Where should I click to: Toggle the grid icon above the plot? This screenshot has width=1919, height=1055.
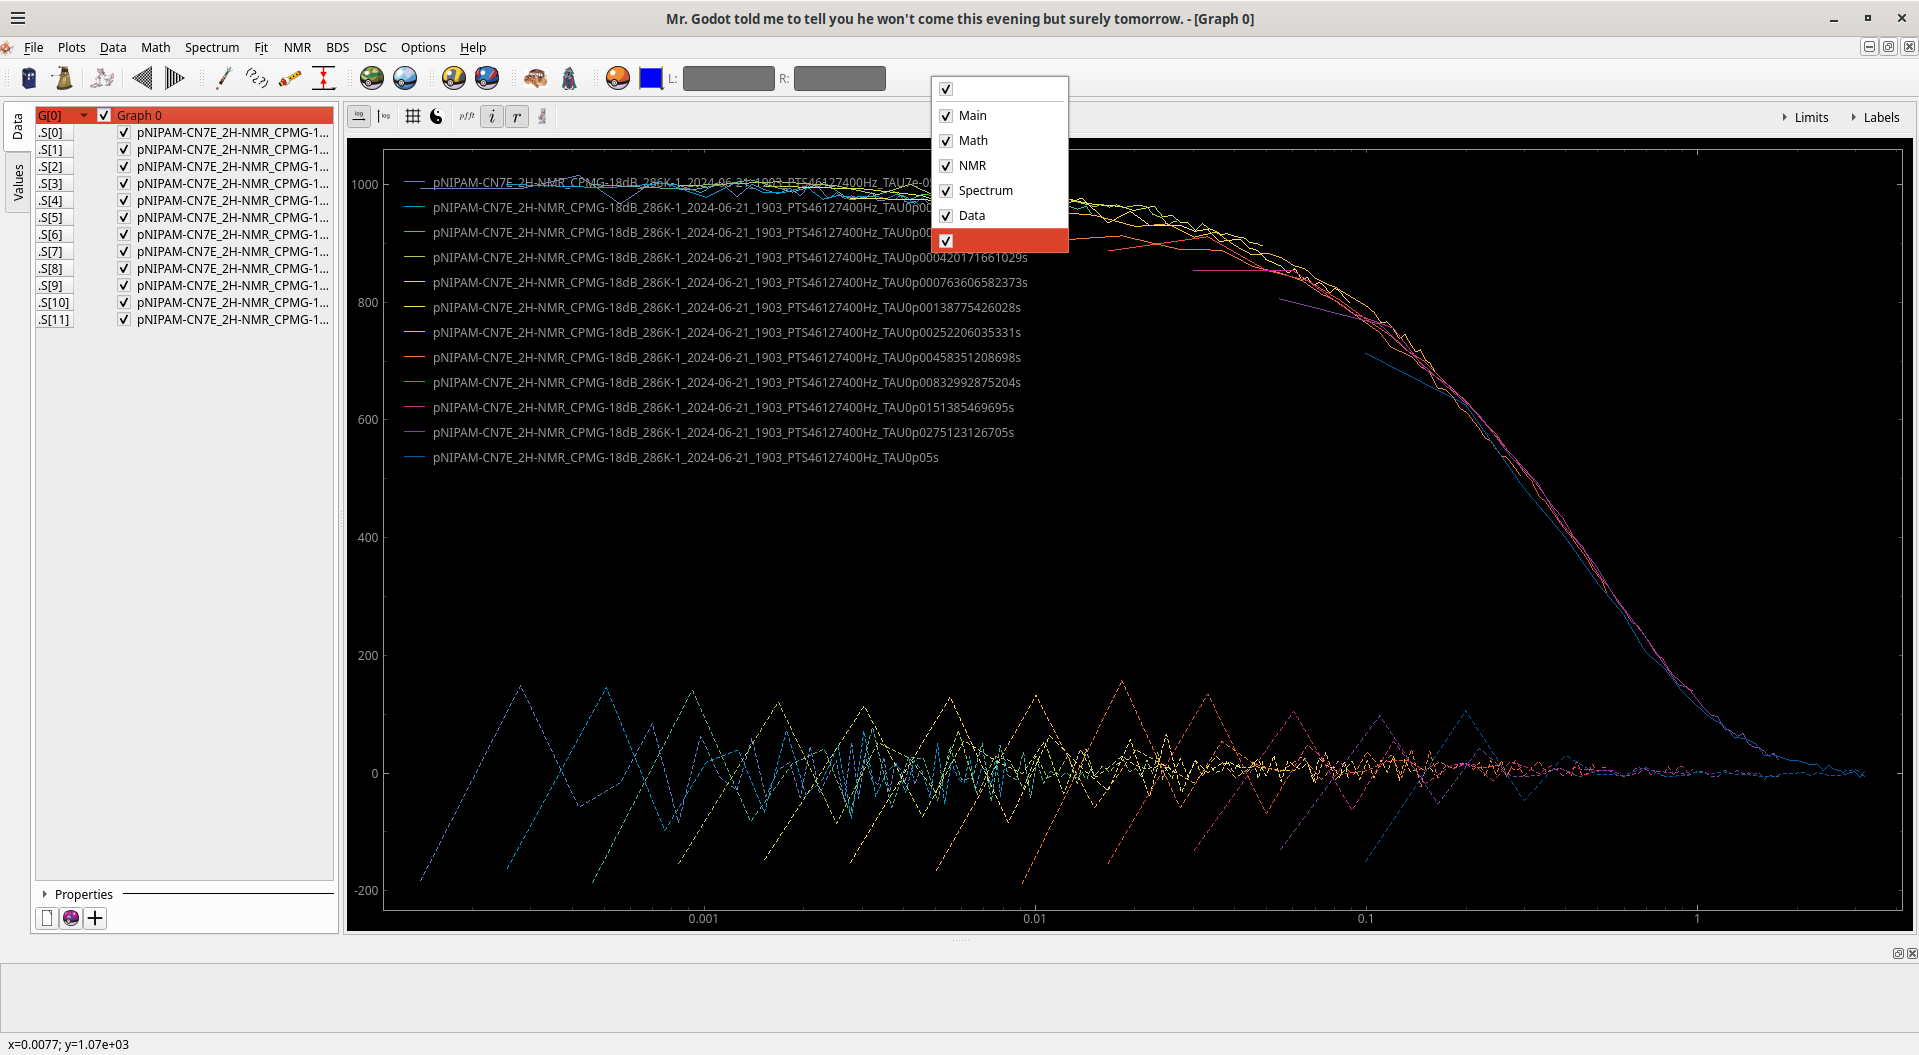point(412,117)
